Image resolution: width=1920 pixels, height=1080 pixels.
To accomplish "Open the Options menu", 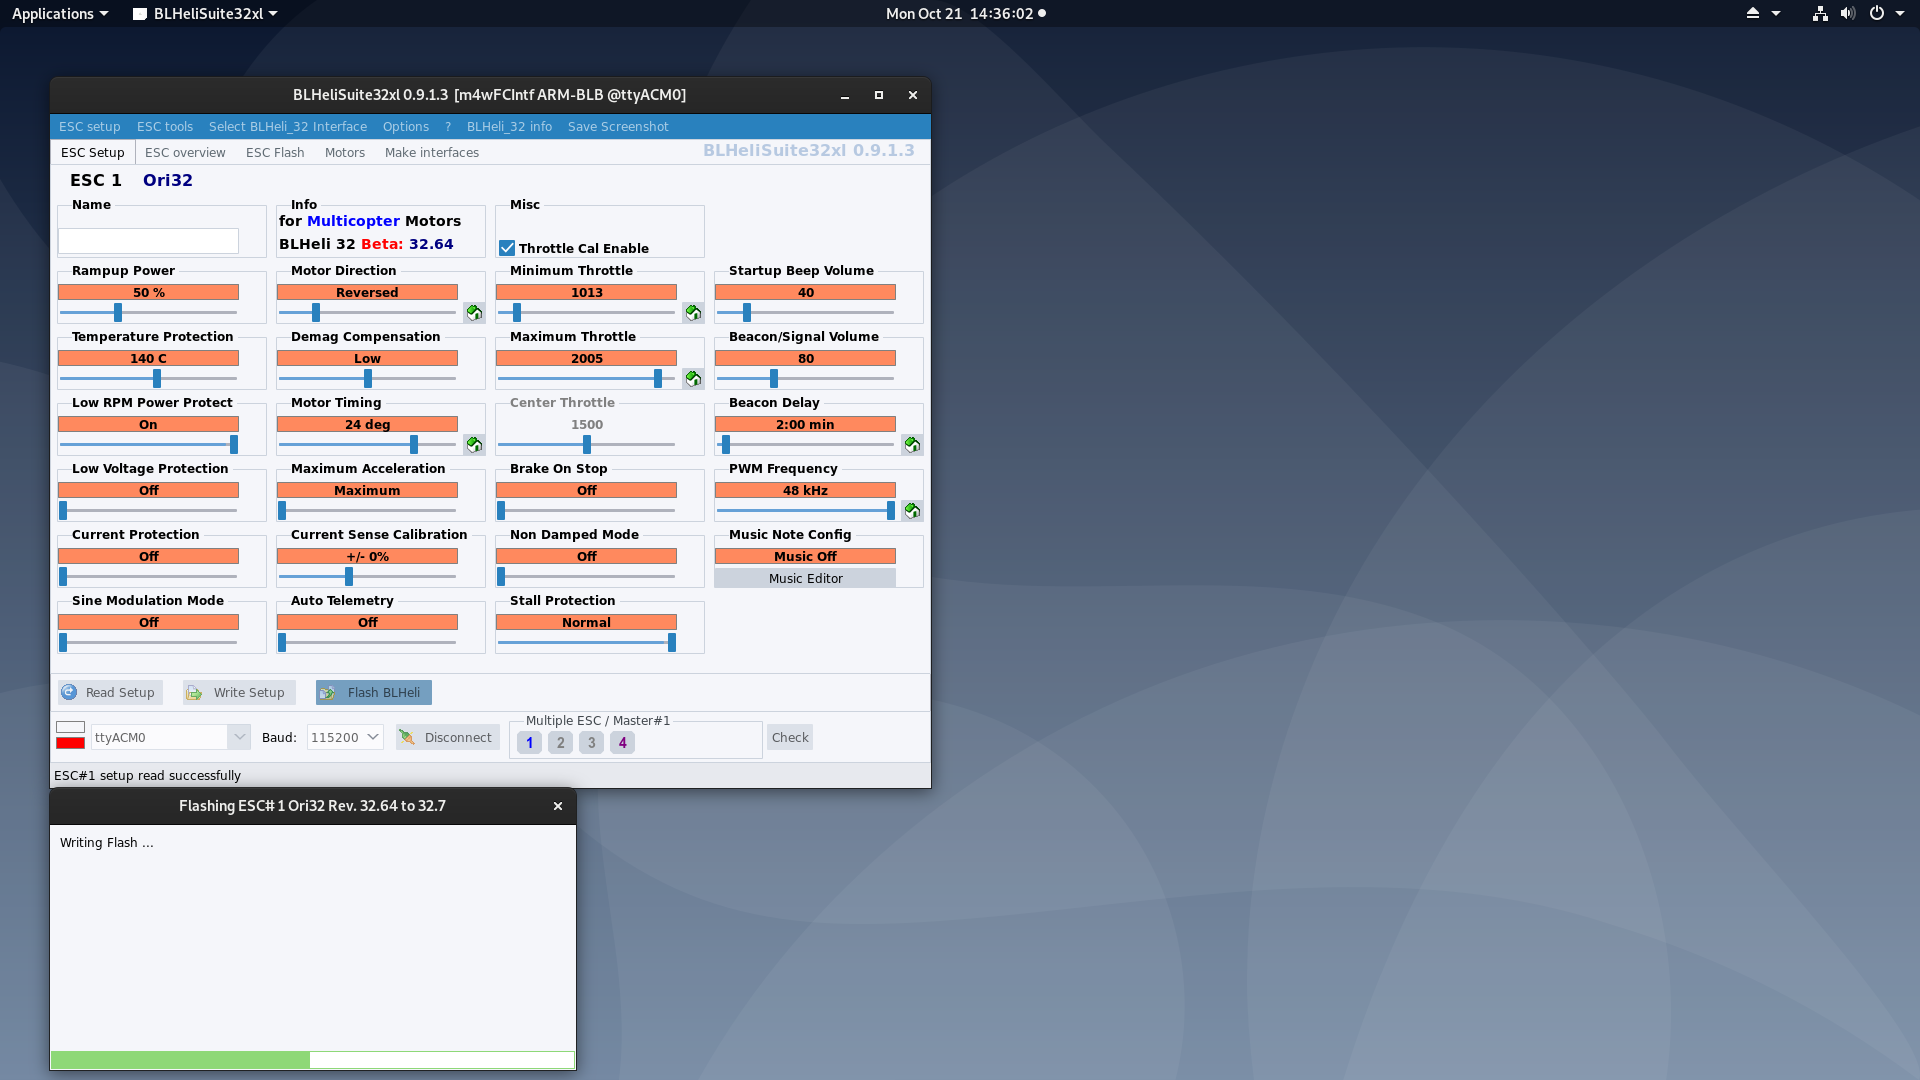I will click(406, 127).
